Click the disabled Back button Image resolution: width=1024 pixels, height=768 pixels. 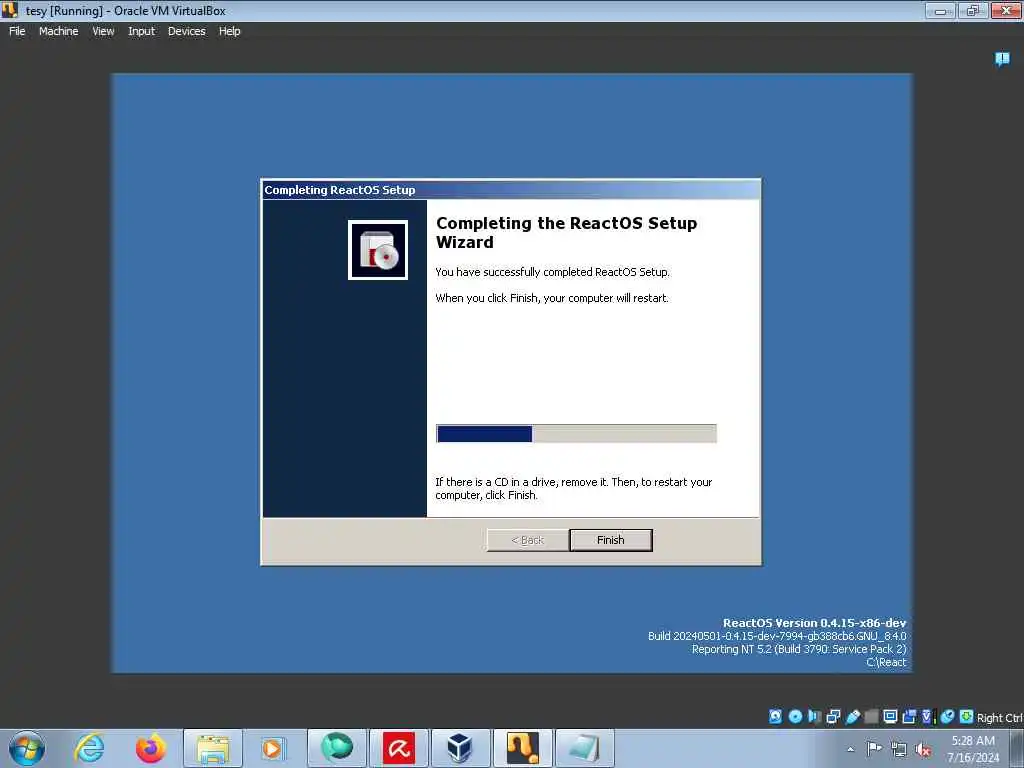[x=527, y=540]
